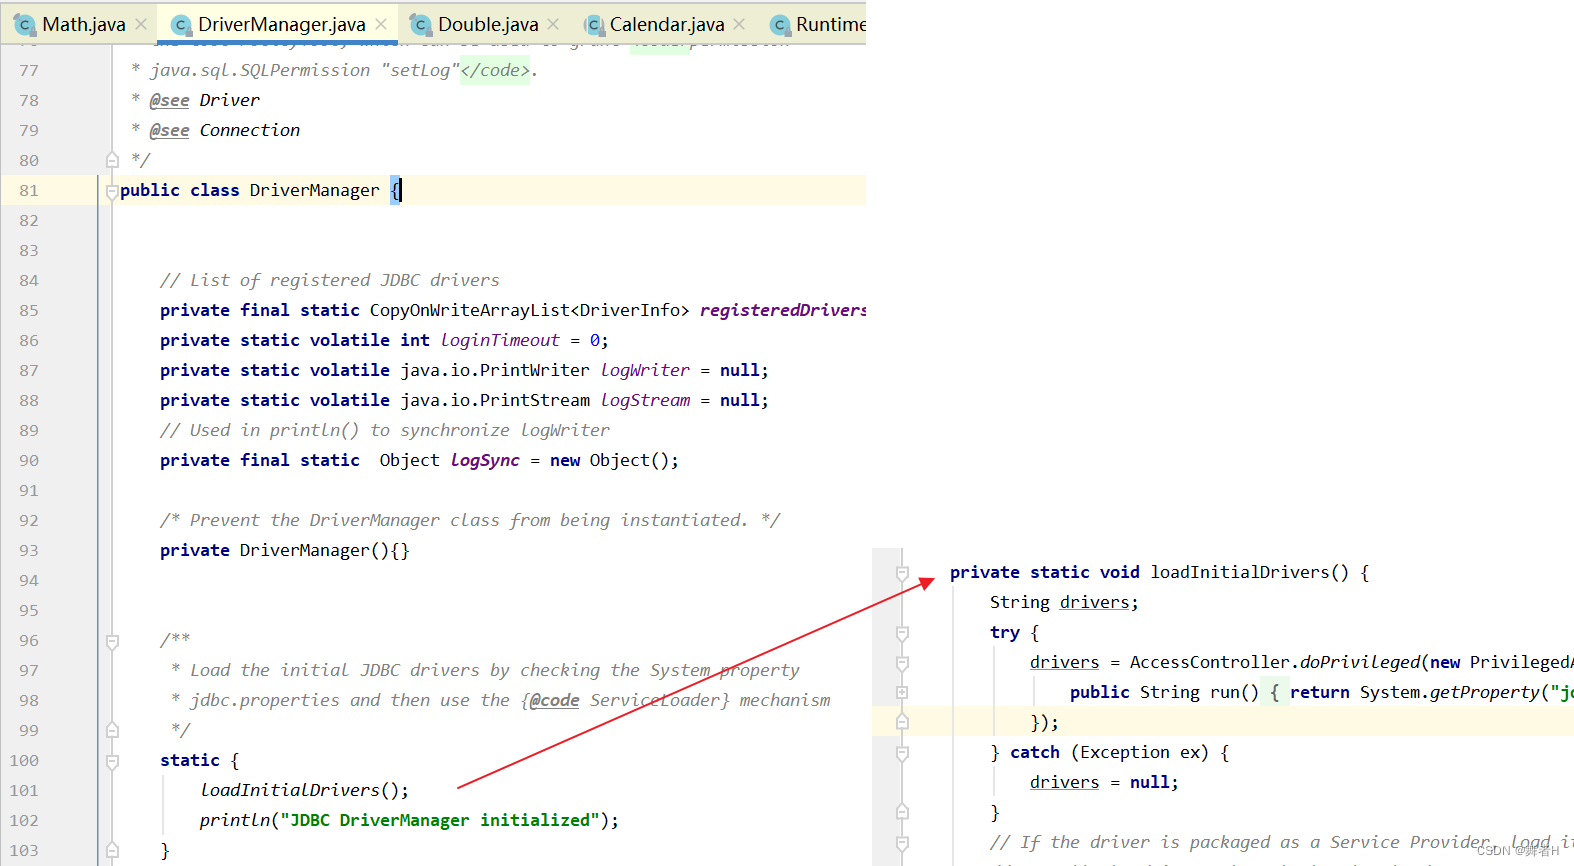Collapse the DriverManager class at line 81

112,190
